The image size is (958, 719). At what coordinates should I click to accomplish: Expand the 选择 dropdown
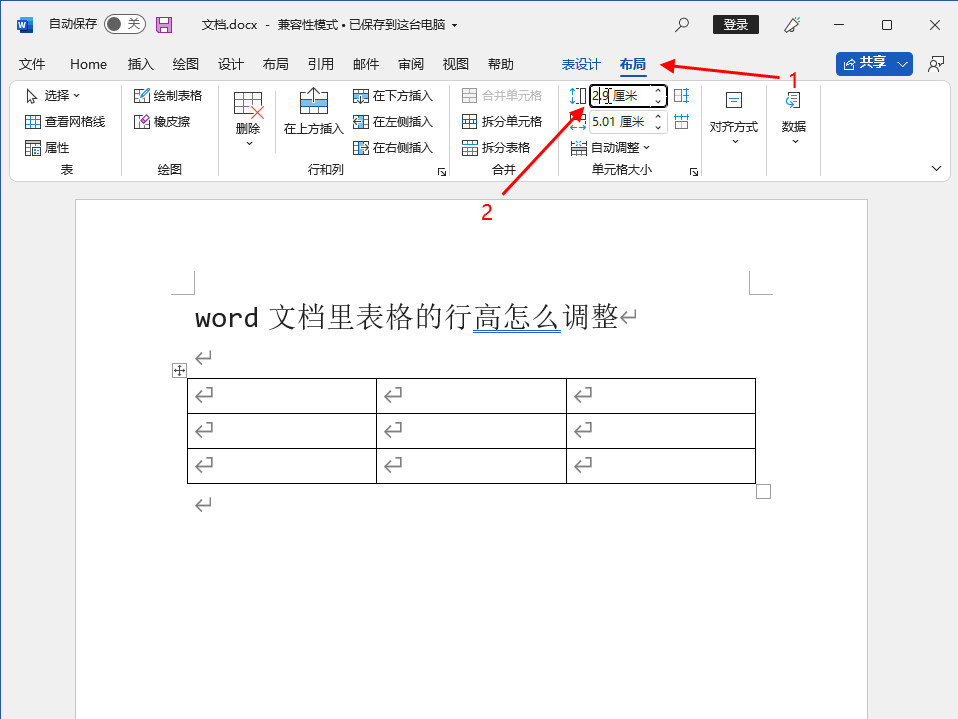click(53, 96)
